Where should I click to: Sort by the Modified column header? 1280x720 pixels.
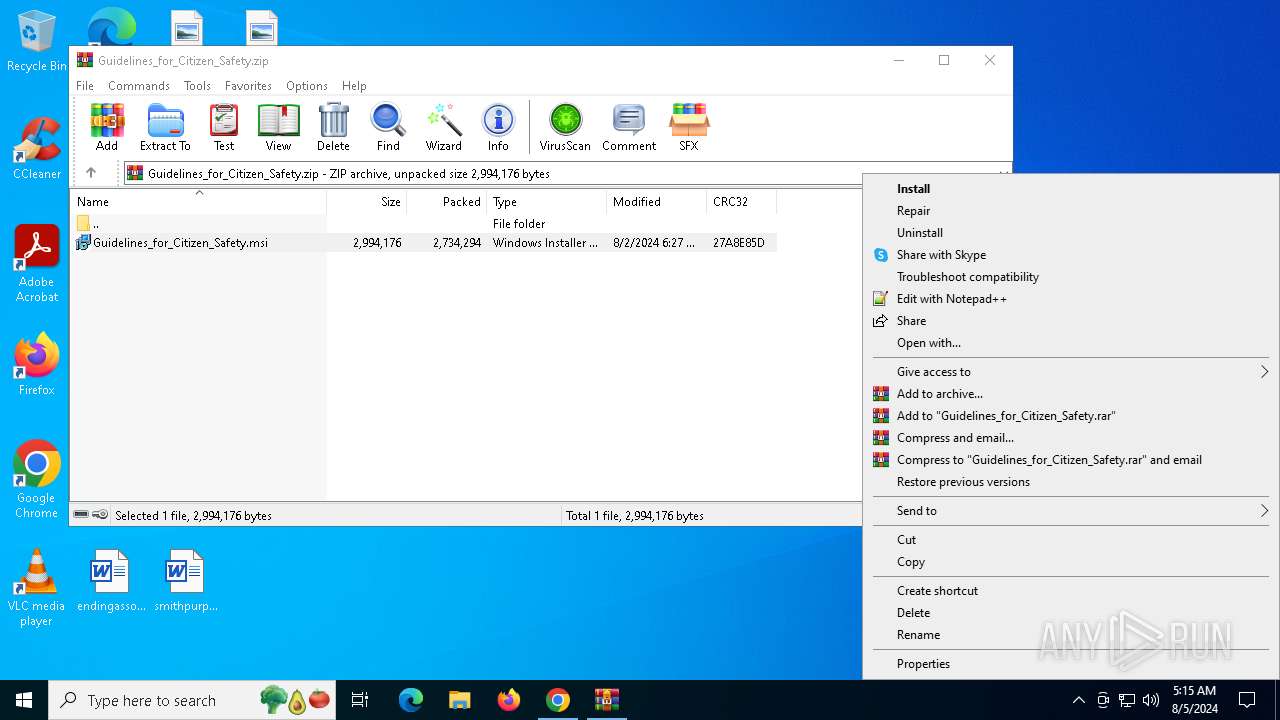pos(657,202)
